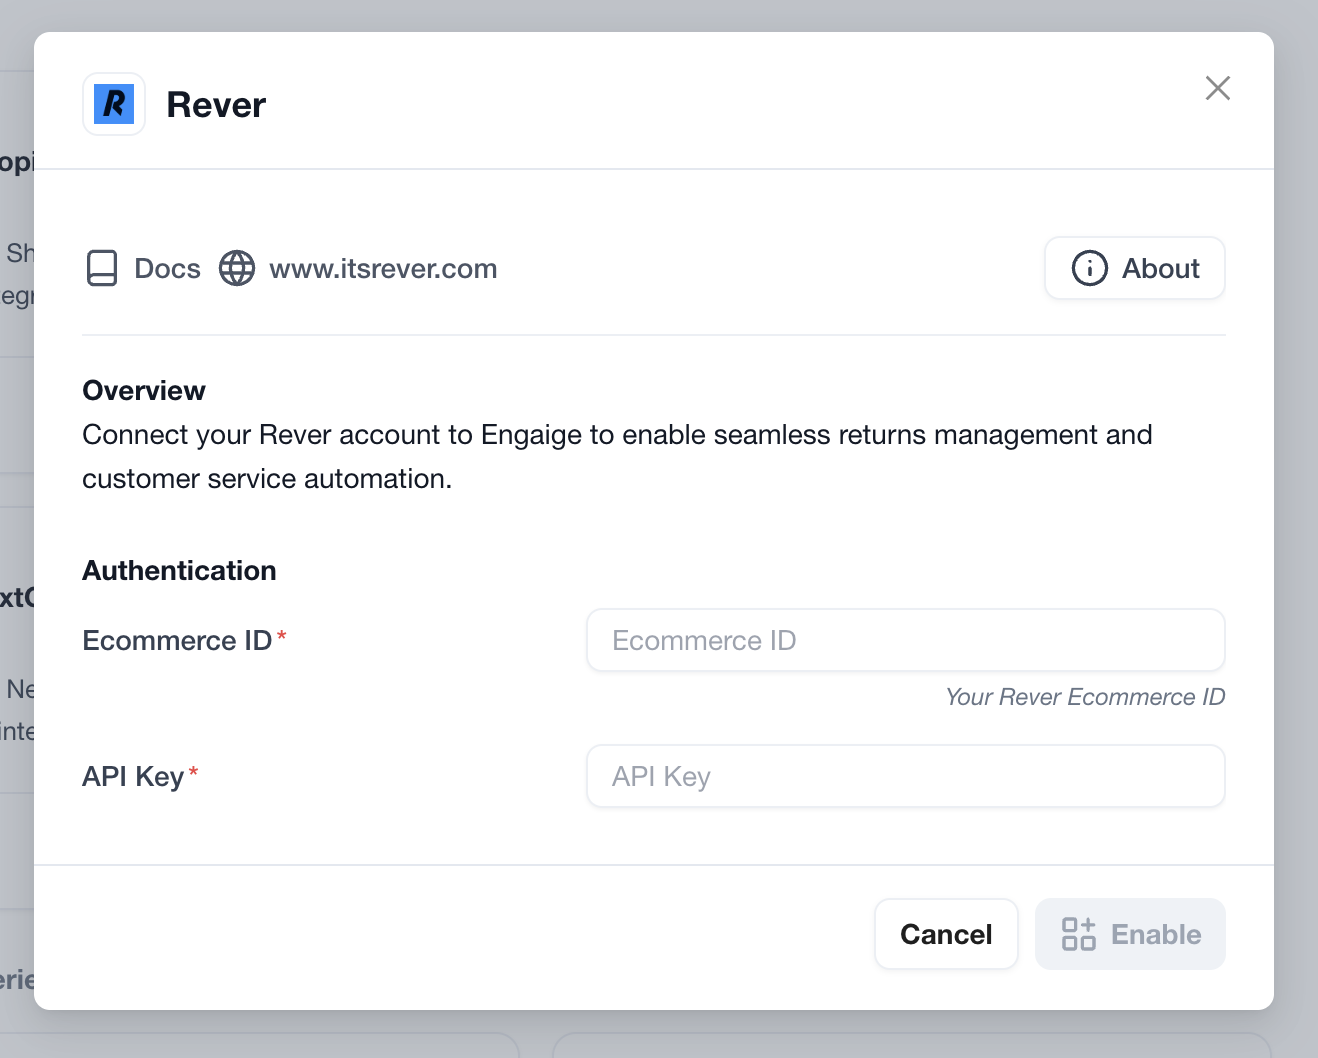Screen dimensions: 1318x1058
Task: Open the About button
Action: 1135,268
